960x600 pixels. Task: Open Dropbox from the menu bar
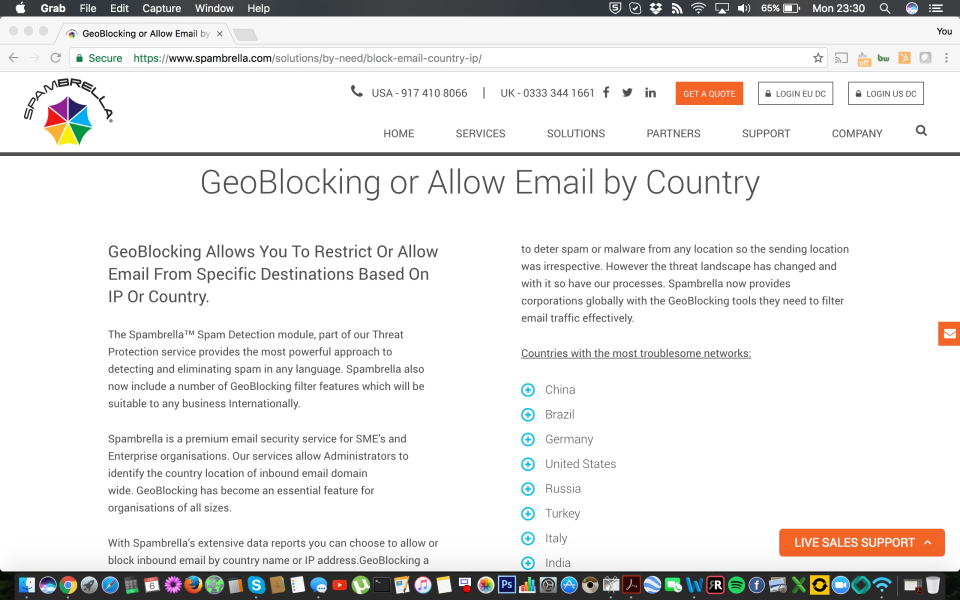(x=656, y=8)
